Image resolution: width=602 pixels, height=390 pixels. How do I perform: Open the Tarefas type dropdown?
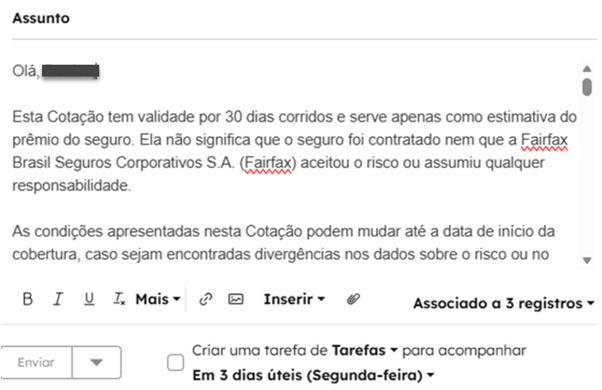(365, 350)
